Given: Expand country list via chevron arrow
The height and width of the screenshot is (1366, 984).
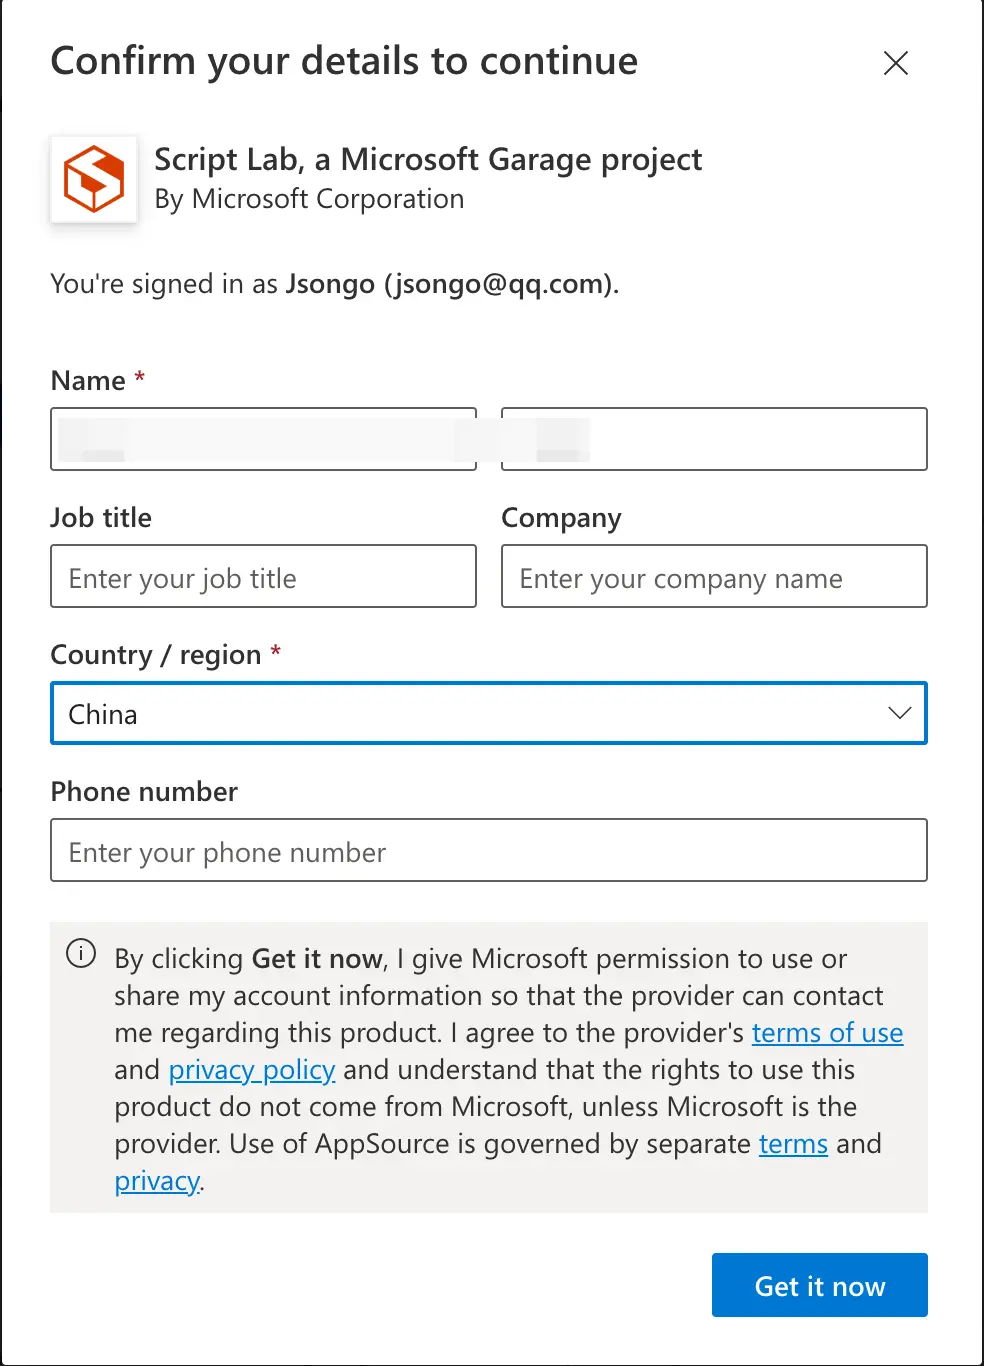Looking at the screenshot, I should pyautogui.click(x=899, y=713).
